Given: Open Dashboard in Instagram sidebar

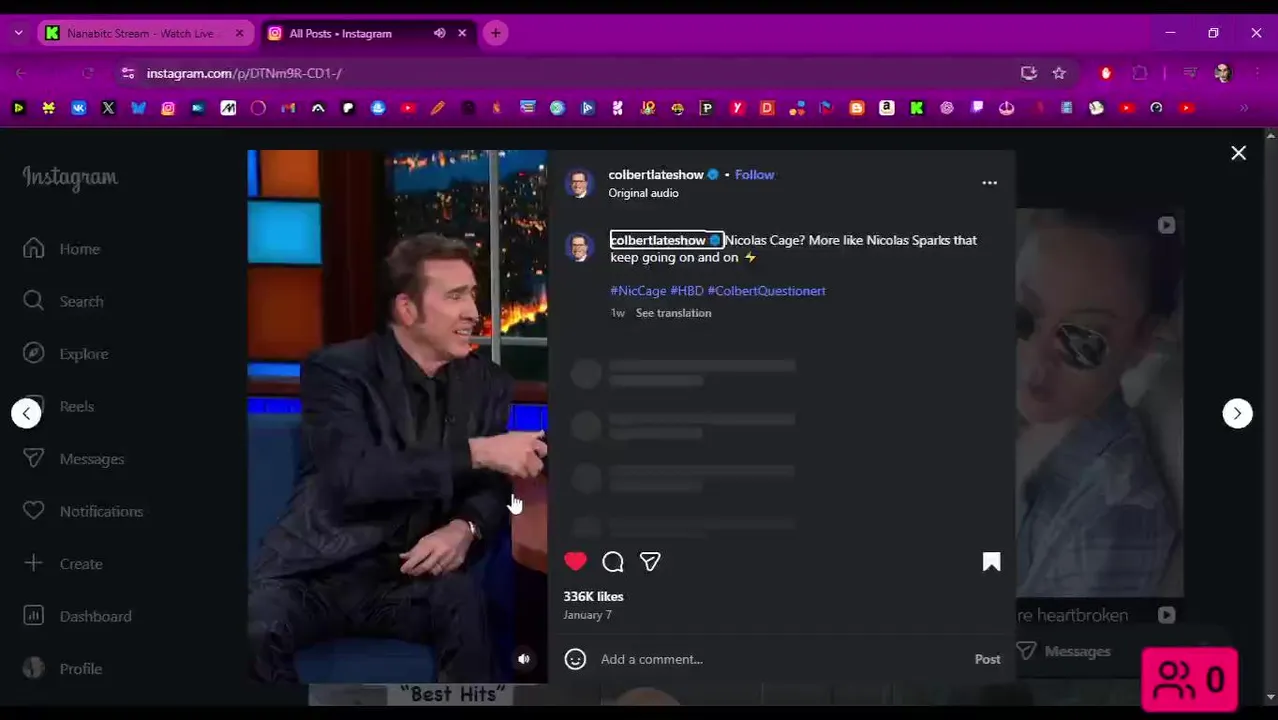Looking at the screenshot, I should pos(77,616).
